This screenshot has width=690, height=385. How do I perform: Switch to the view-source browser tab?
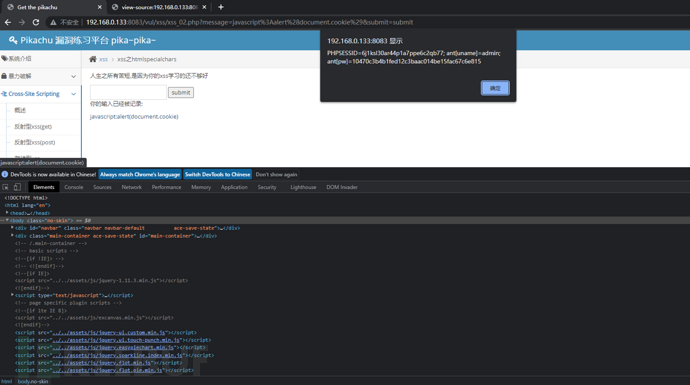(x=159, y=7)
